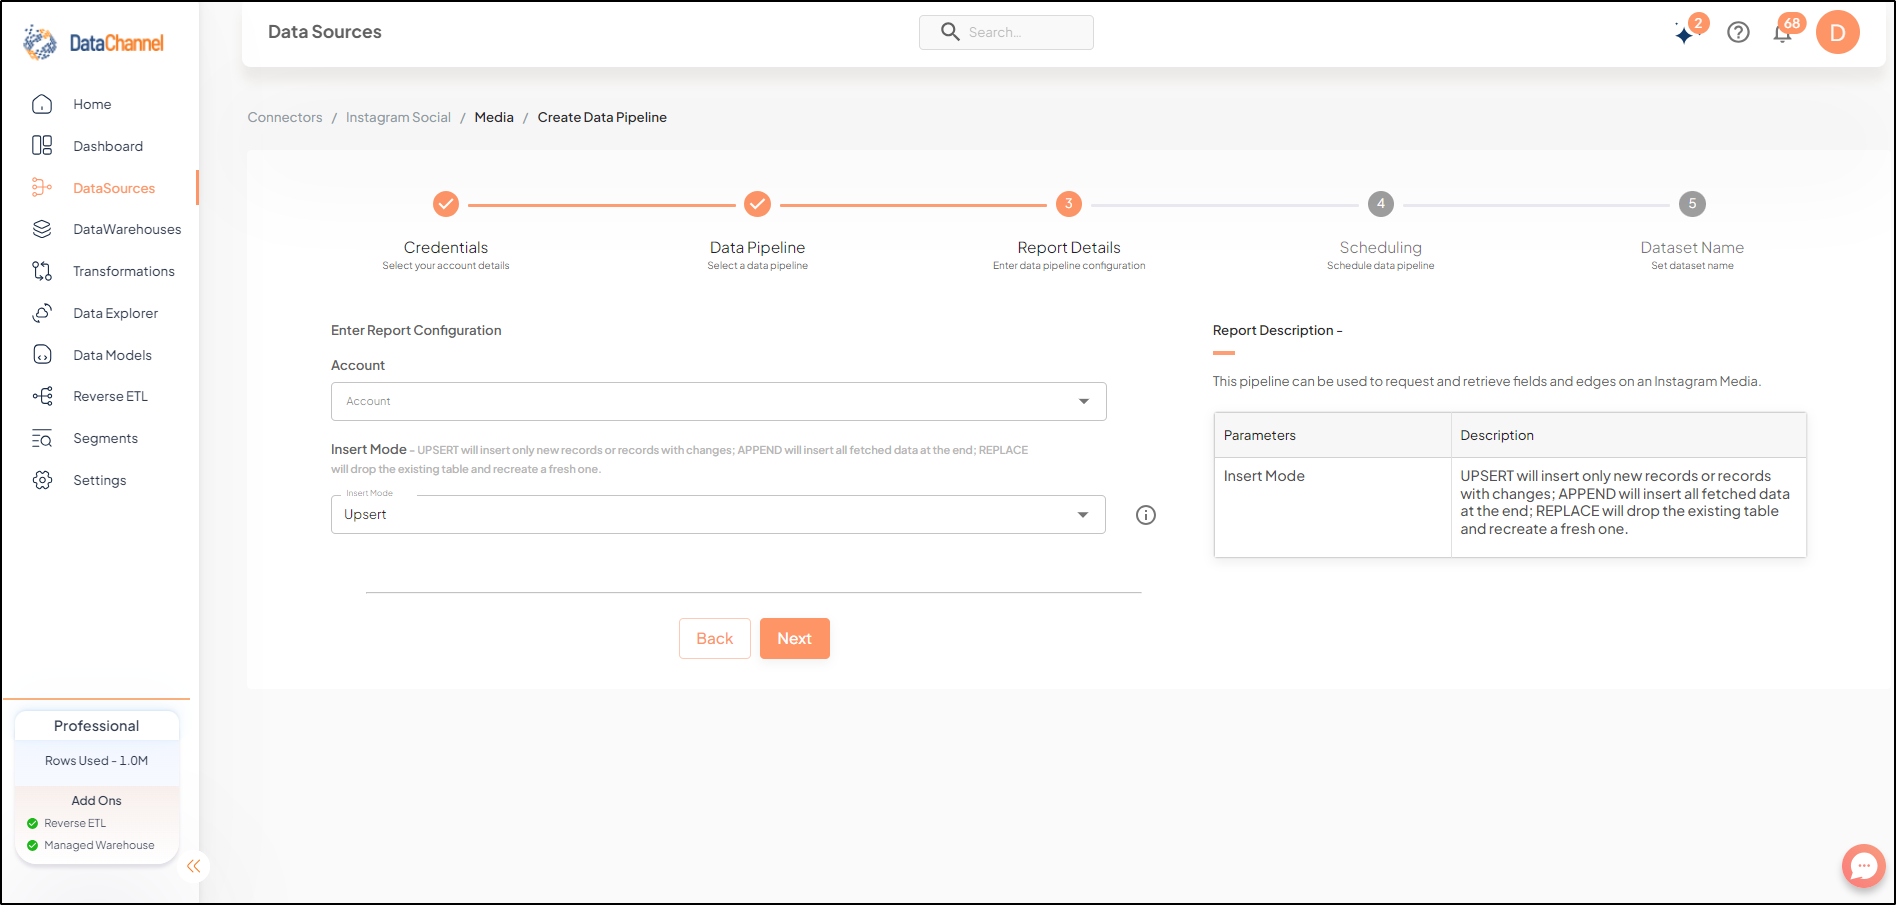
Task: Click the Segments icon
Action: click(42, 438)
